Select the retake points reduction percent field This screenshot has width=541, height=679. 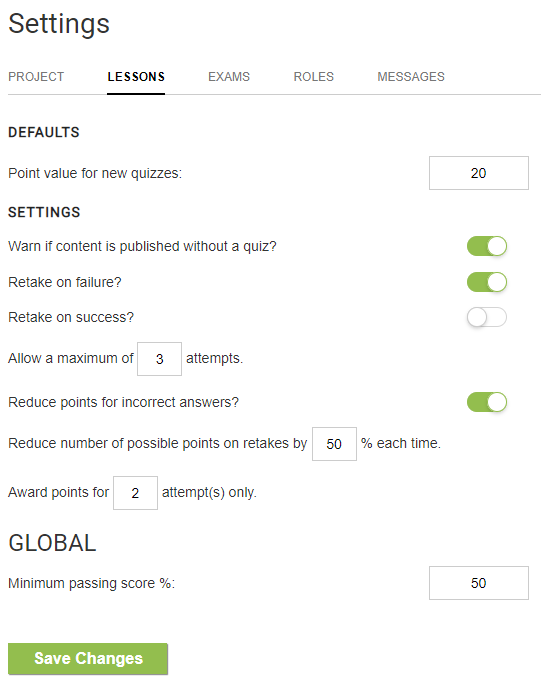tap(334, 444)
